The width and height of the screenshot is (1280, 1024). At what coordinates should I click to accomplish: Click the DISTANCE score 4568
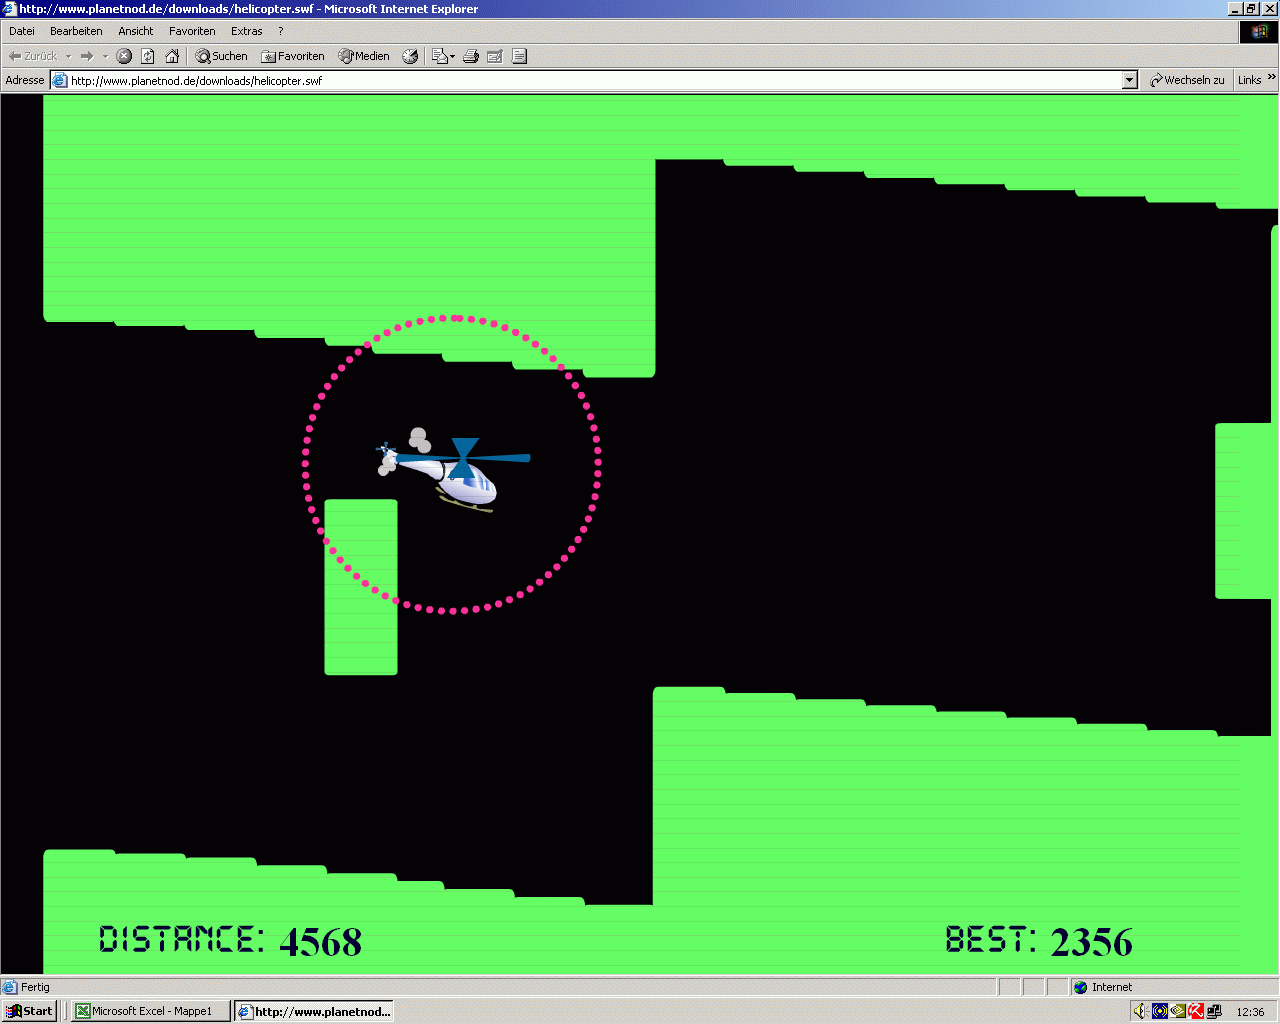pyautogui.click(x=321, y=941)
